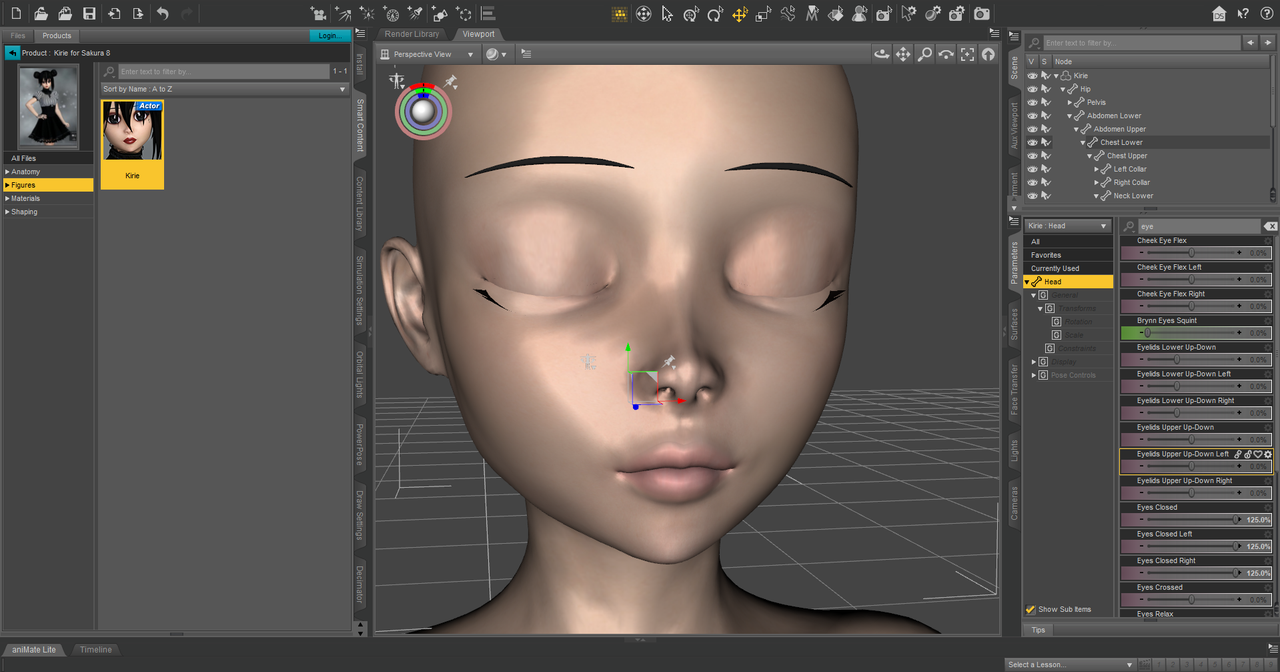1280x672 pixels.
Task: Toggle visibility eye for Neck Lower
Action: (1033, 195)
